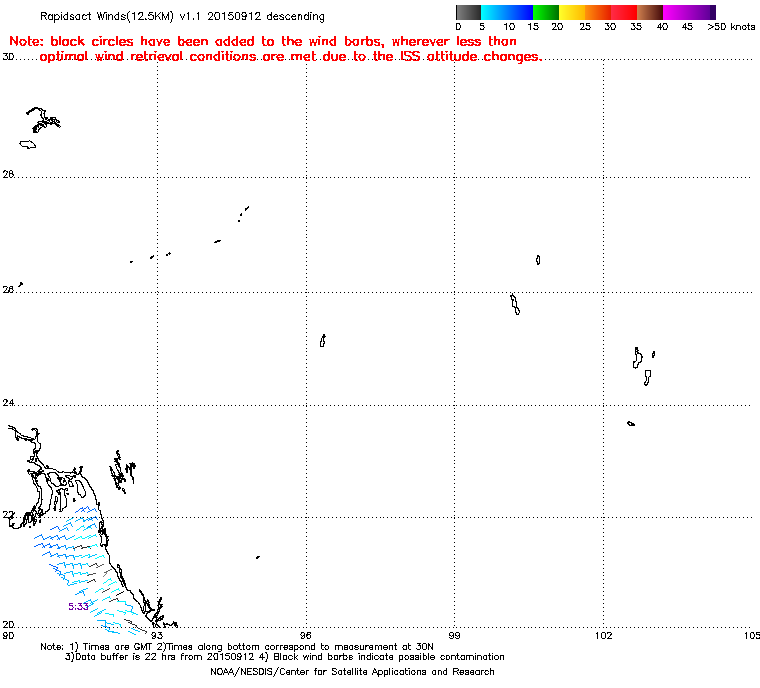760x688 pixels.
Task: Click the longitude label 96
Action: click(305, 635)
